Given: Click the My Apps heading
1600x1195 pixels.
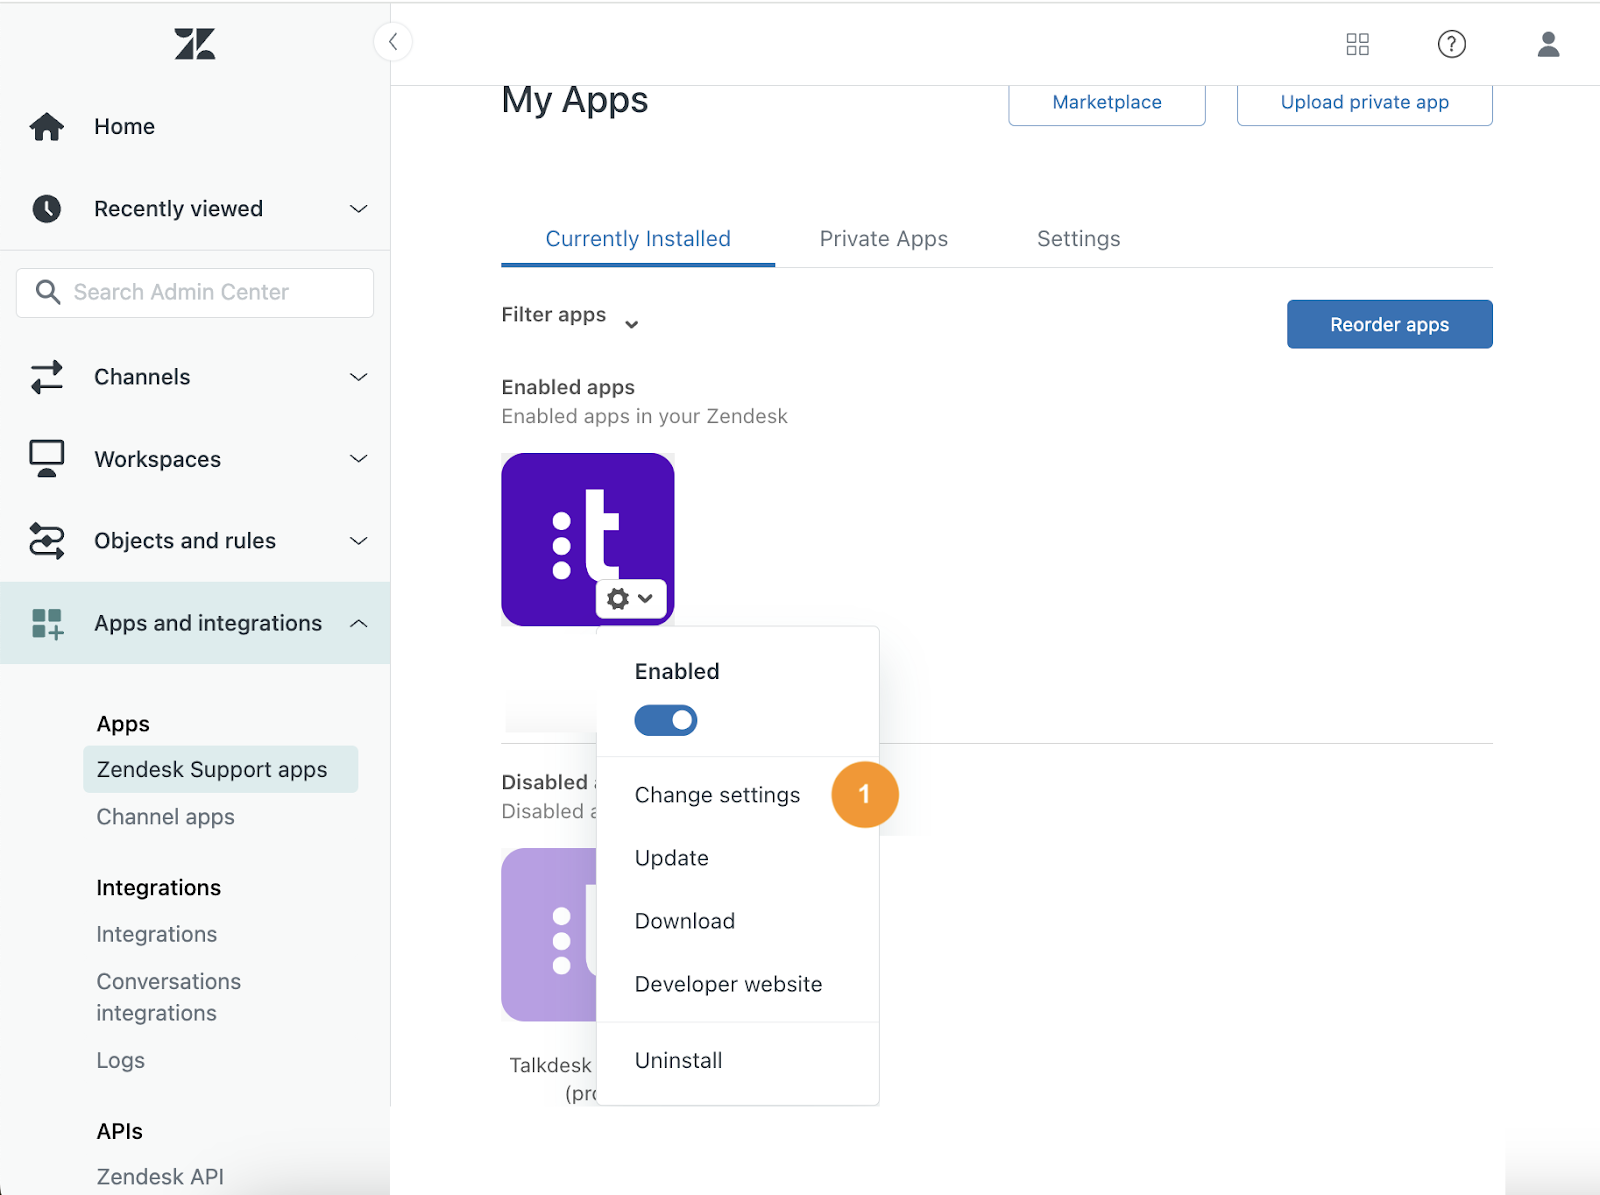Looking at the screenshot, I should pos(575,101).
